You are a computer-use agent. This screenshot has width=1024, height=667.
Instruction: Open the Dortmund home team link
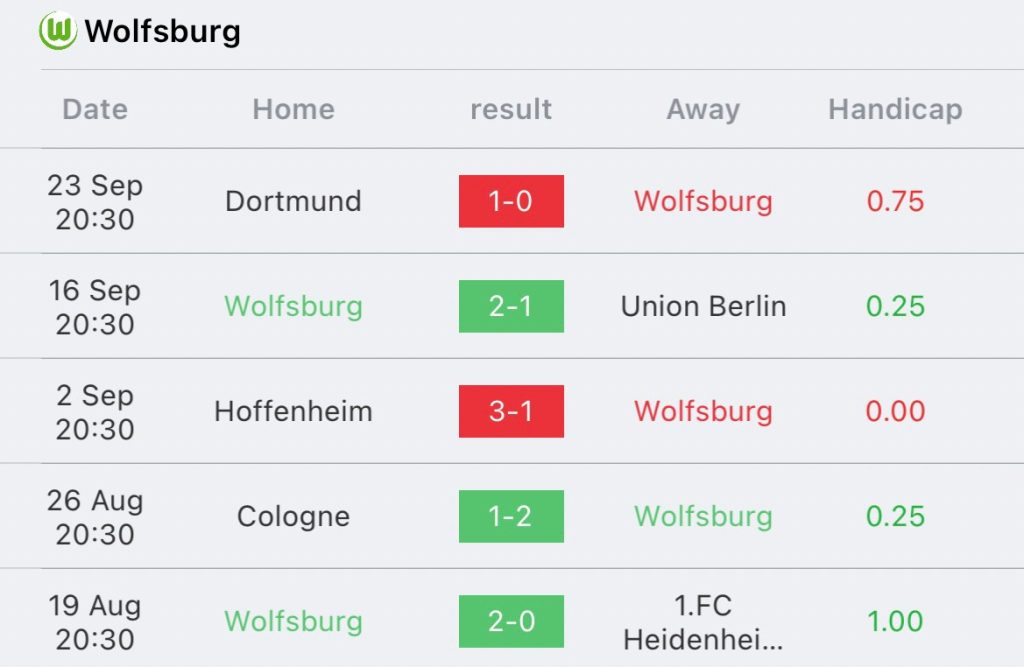tap(293, 201)
